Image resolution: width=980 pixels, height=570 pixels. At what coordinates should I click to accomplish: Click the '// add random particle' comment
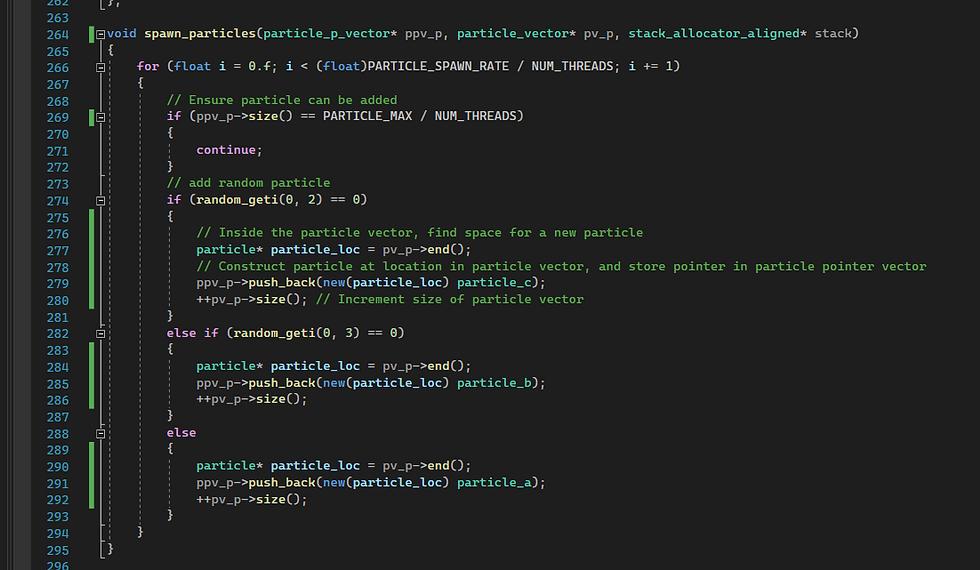(x=248, y=182)
